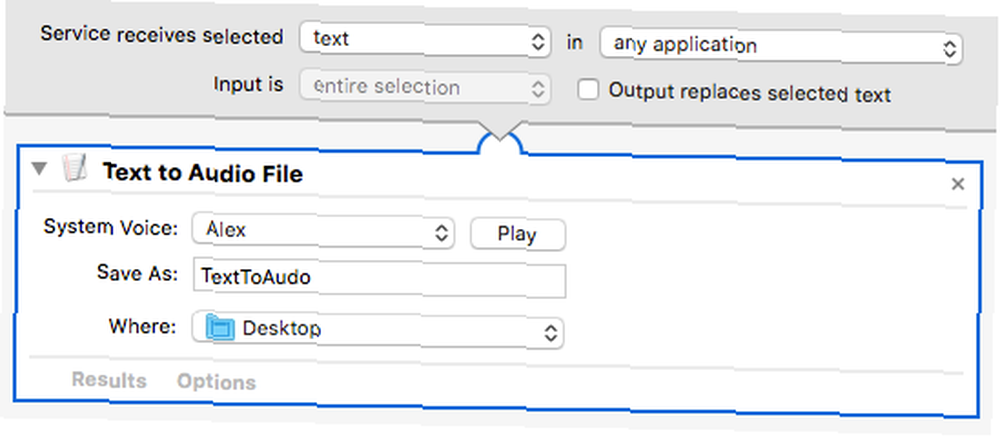1000x437 pixels.
Task: Click the text dropdown stepper arrows
Action: pos(538,42)
